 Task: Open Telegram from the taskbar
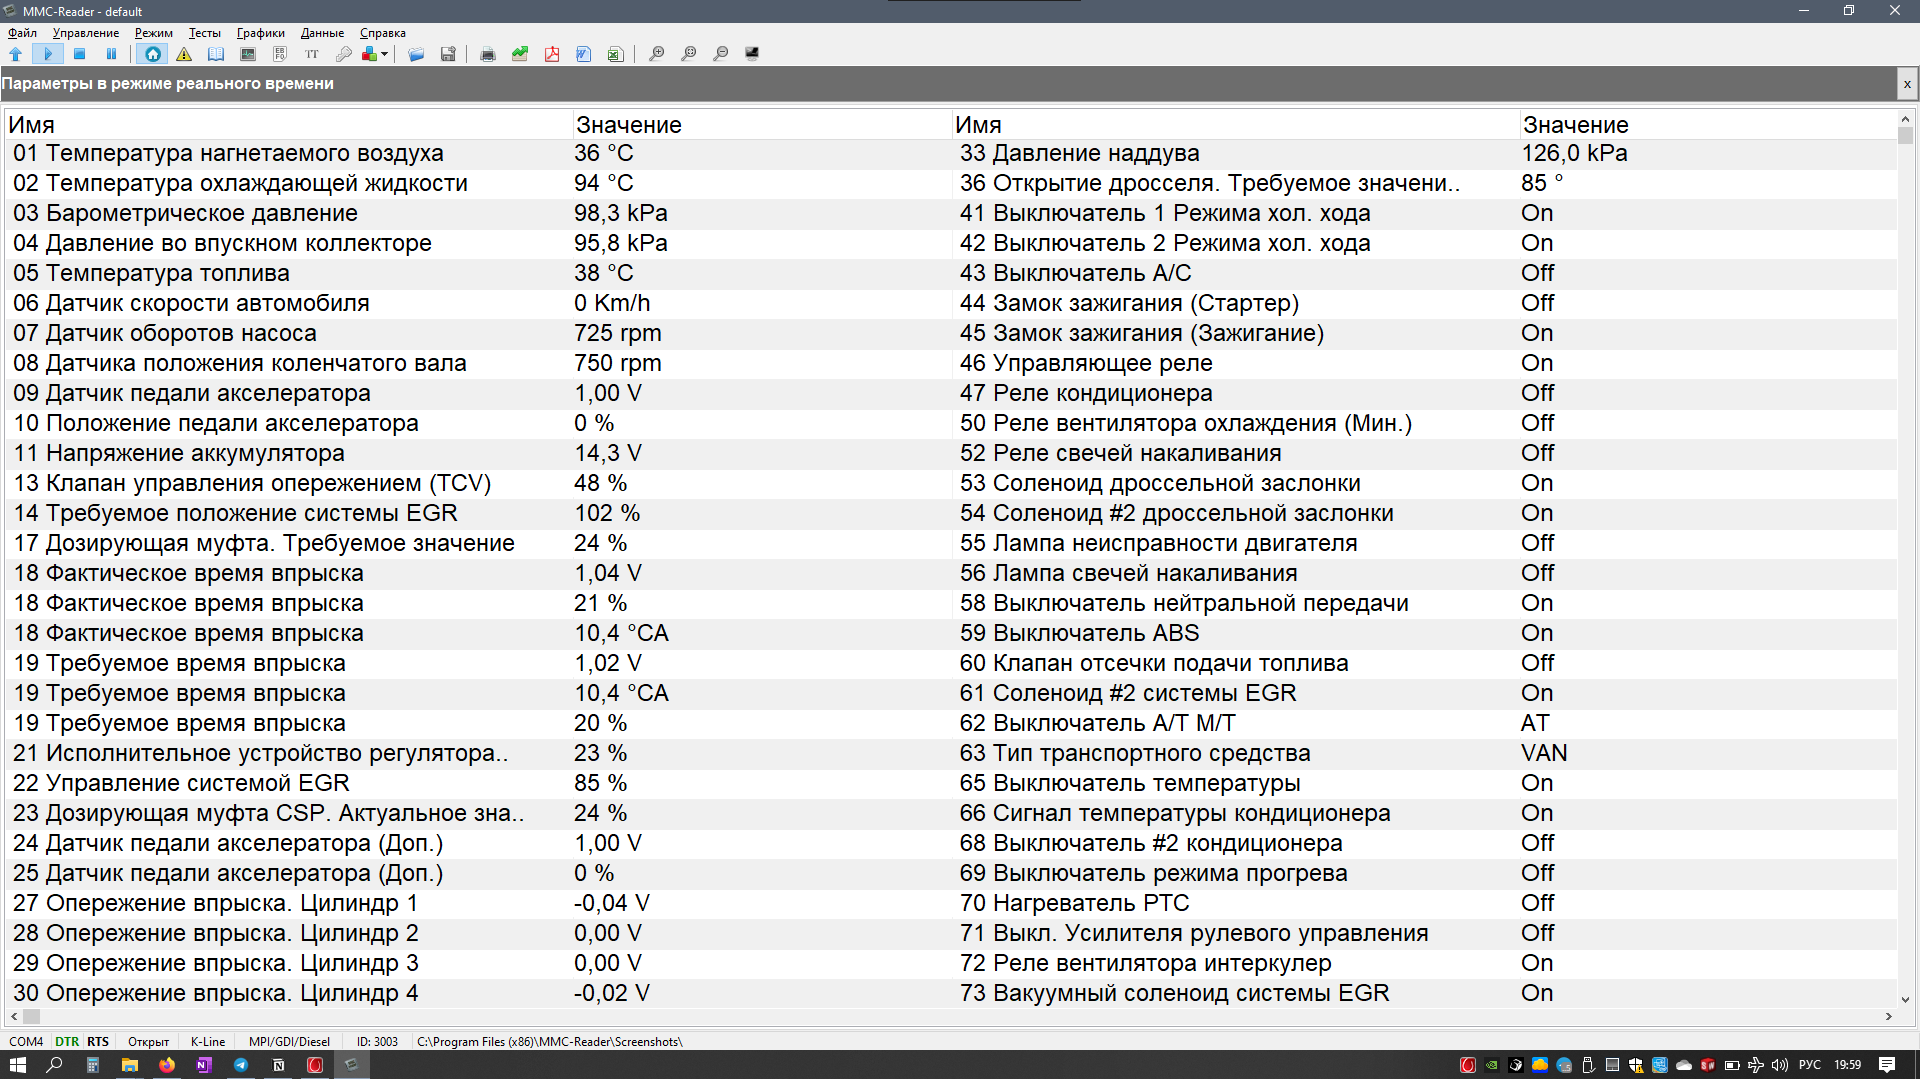[241, 1065]
